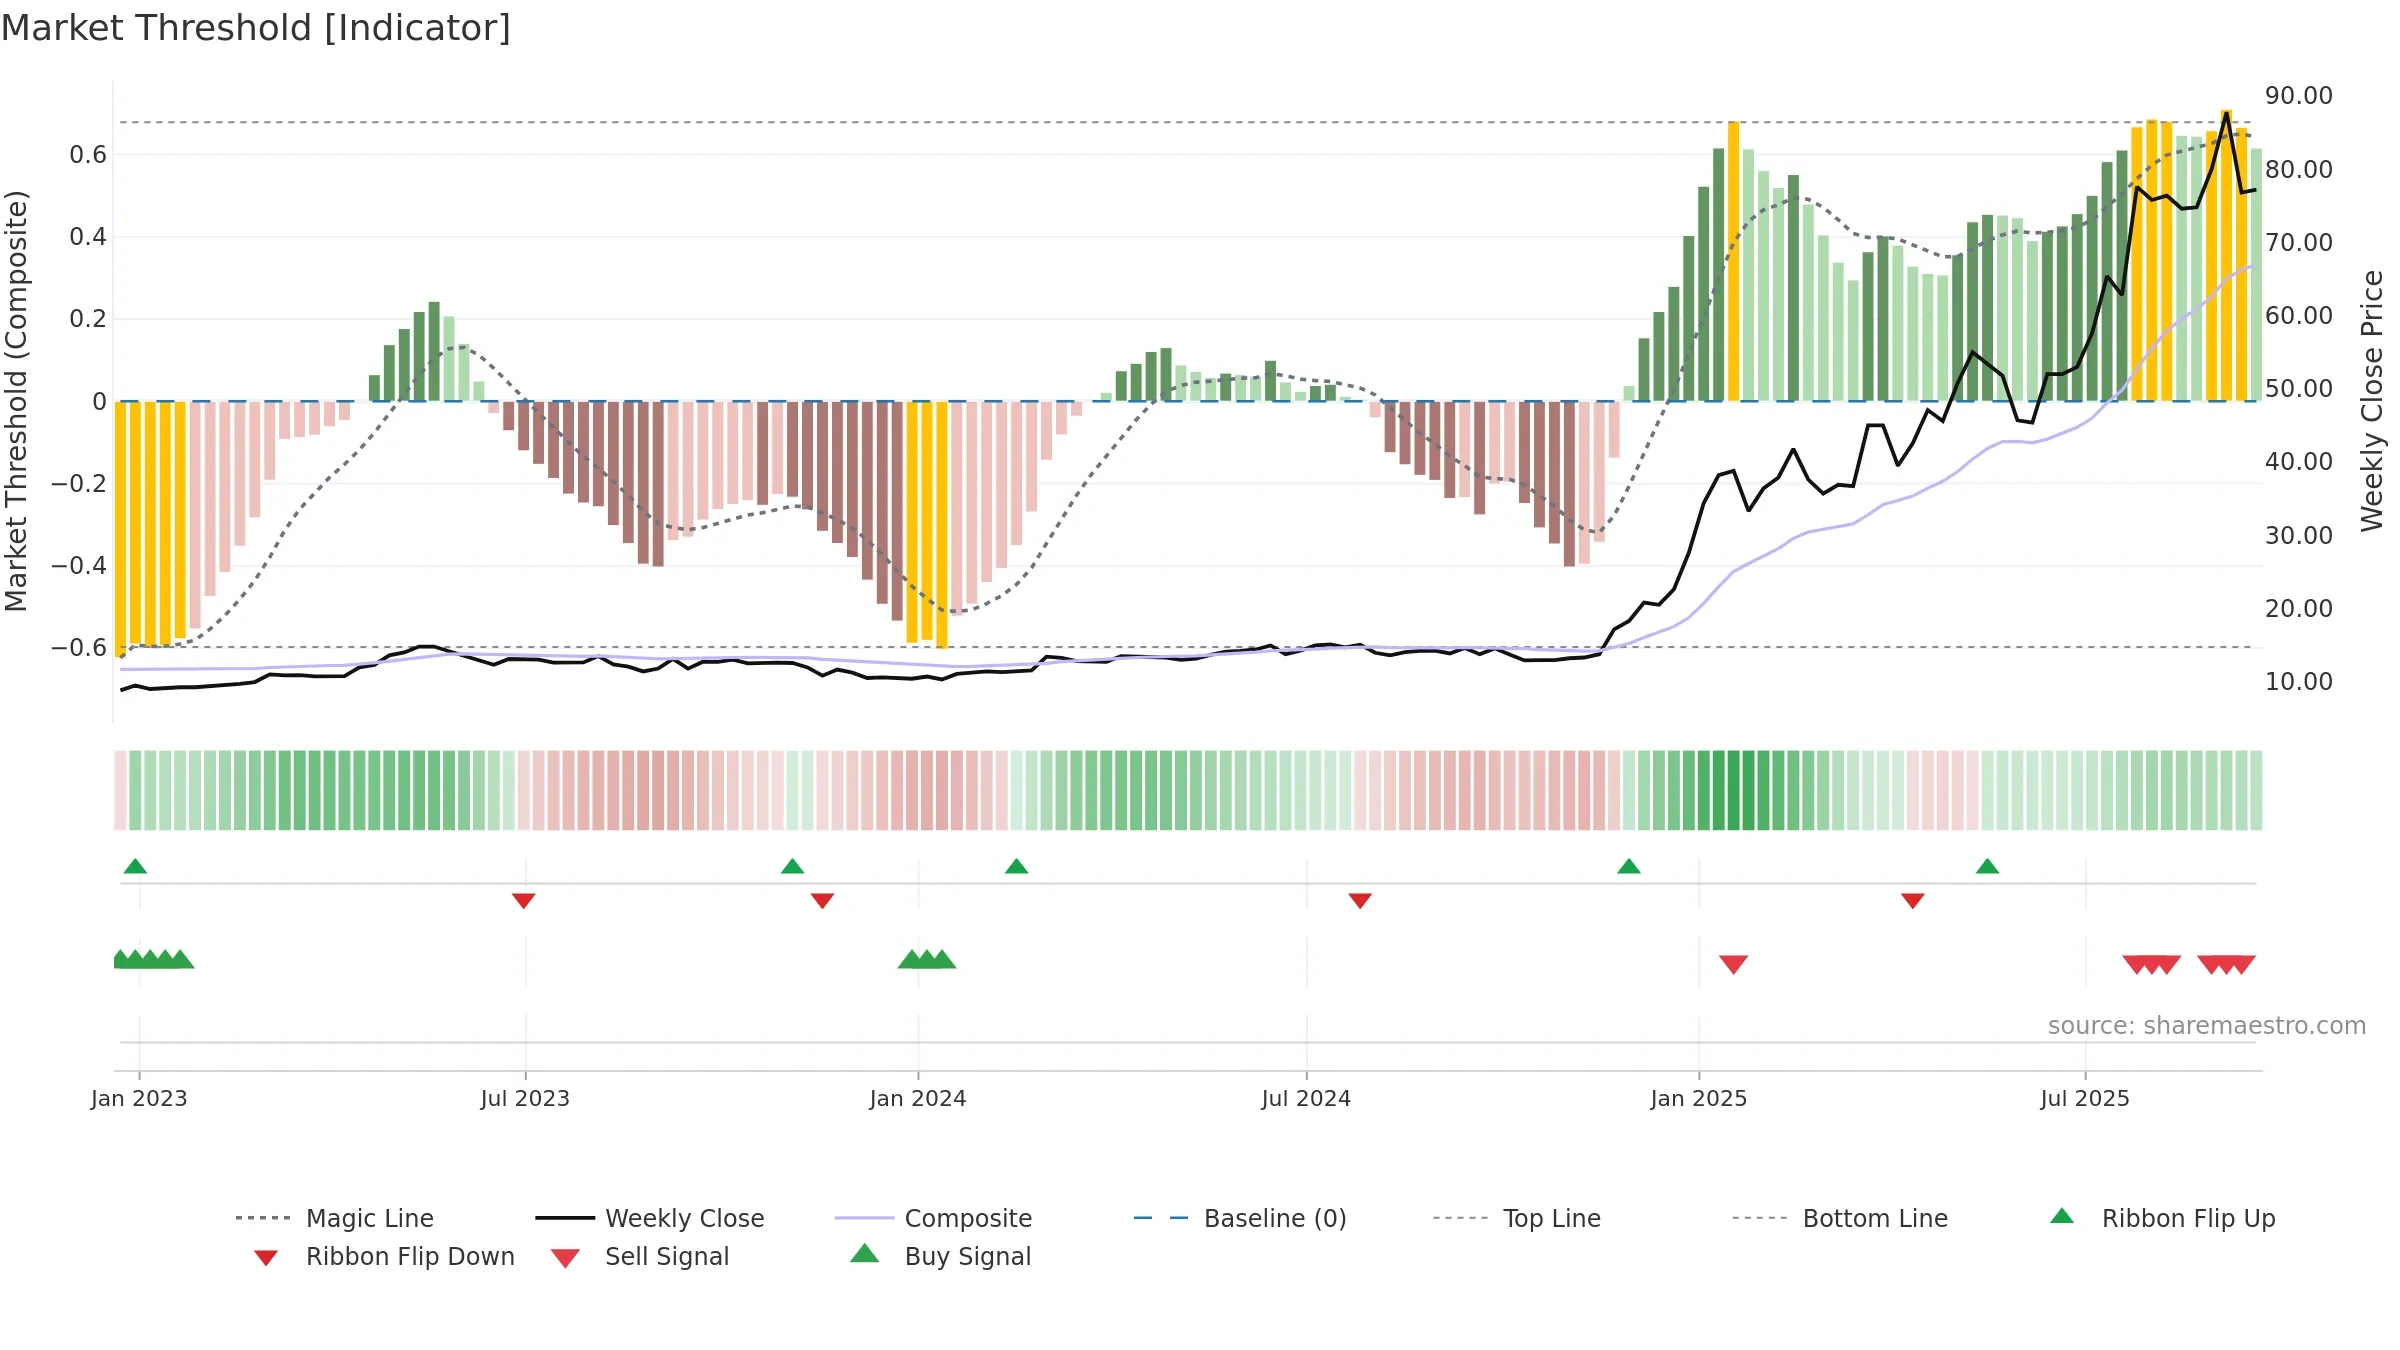Toggle the Buy Signal legend entry
This screenshot has width=2400, height=1350.
coord(940,1256)
